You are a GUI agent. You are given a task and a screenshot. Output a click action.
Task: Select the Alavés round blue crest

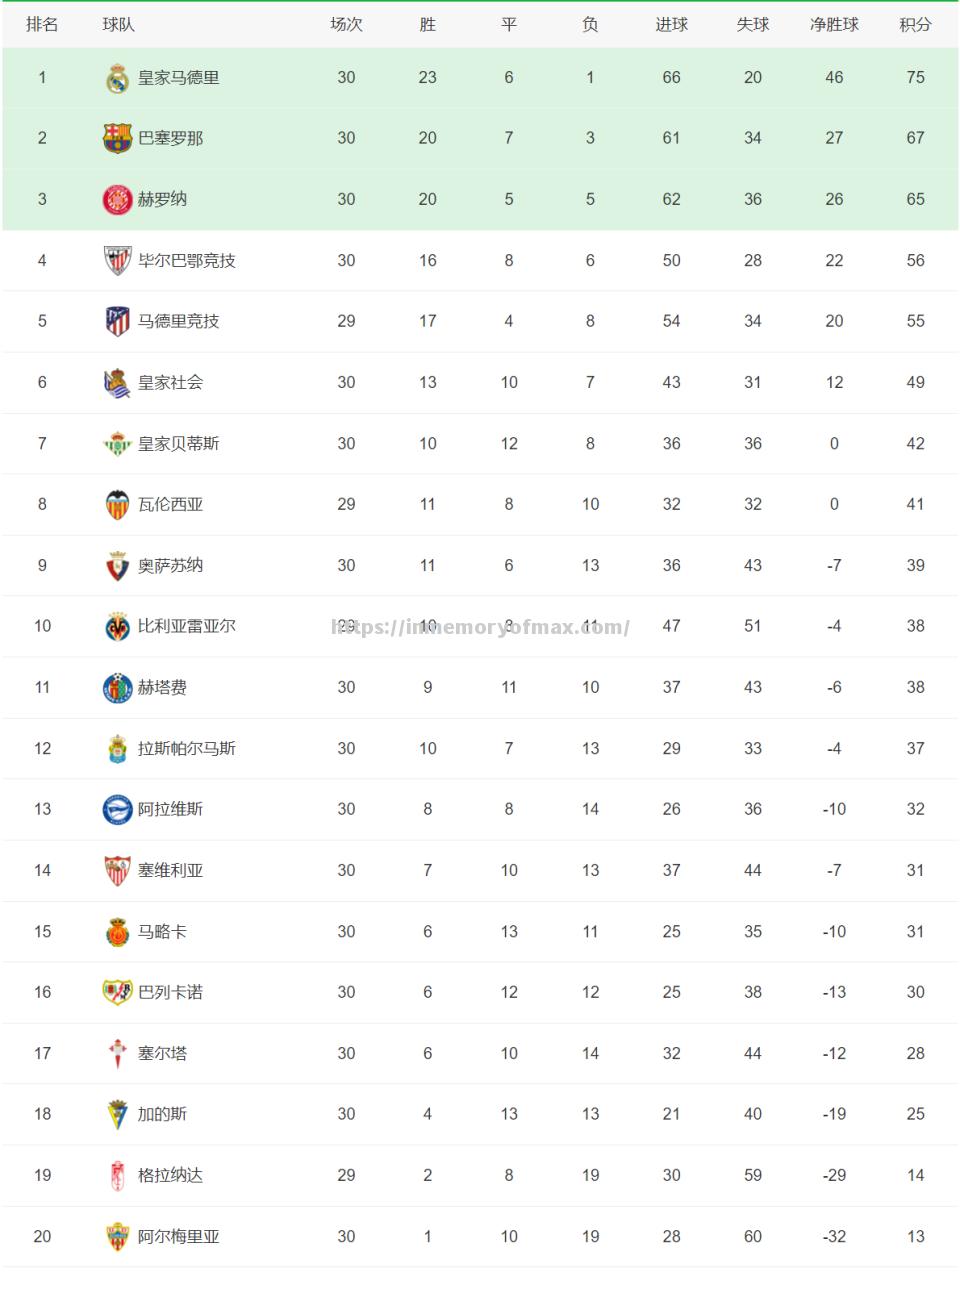(117, 810)
